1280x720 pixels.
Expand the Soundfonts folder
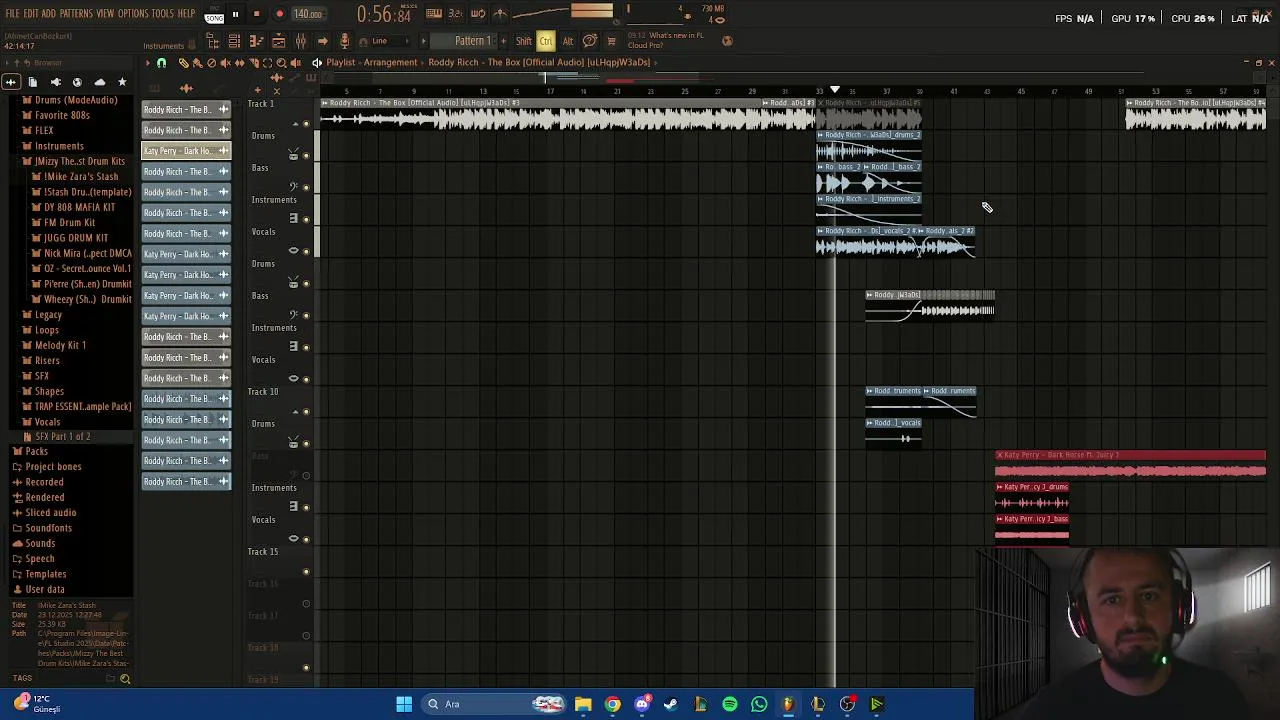click(48, 528)
